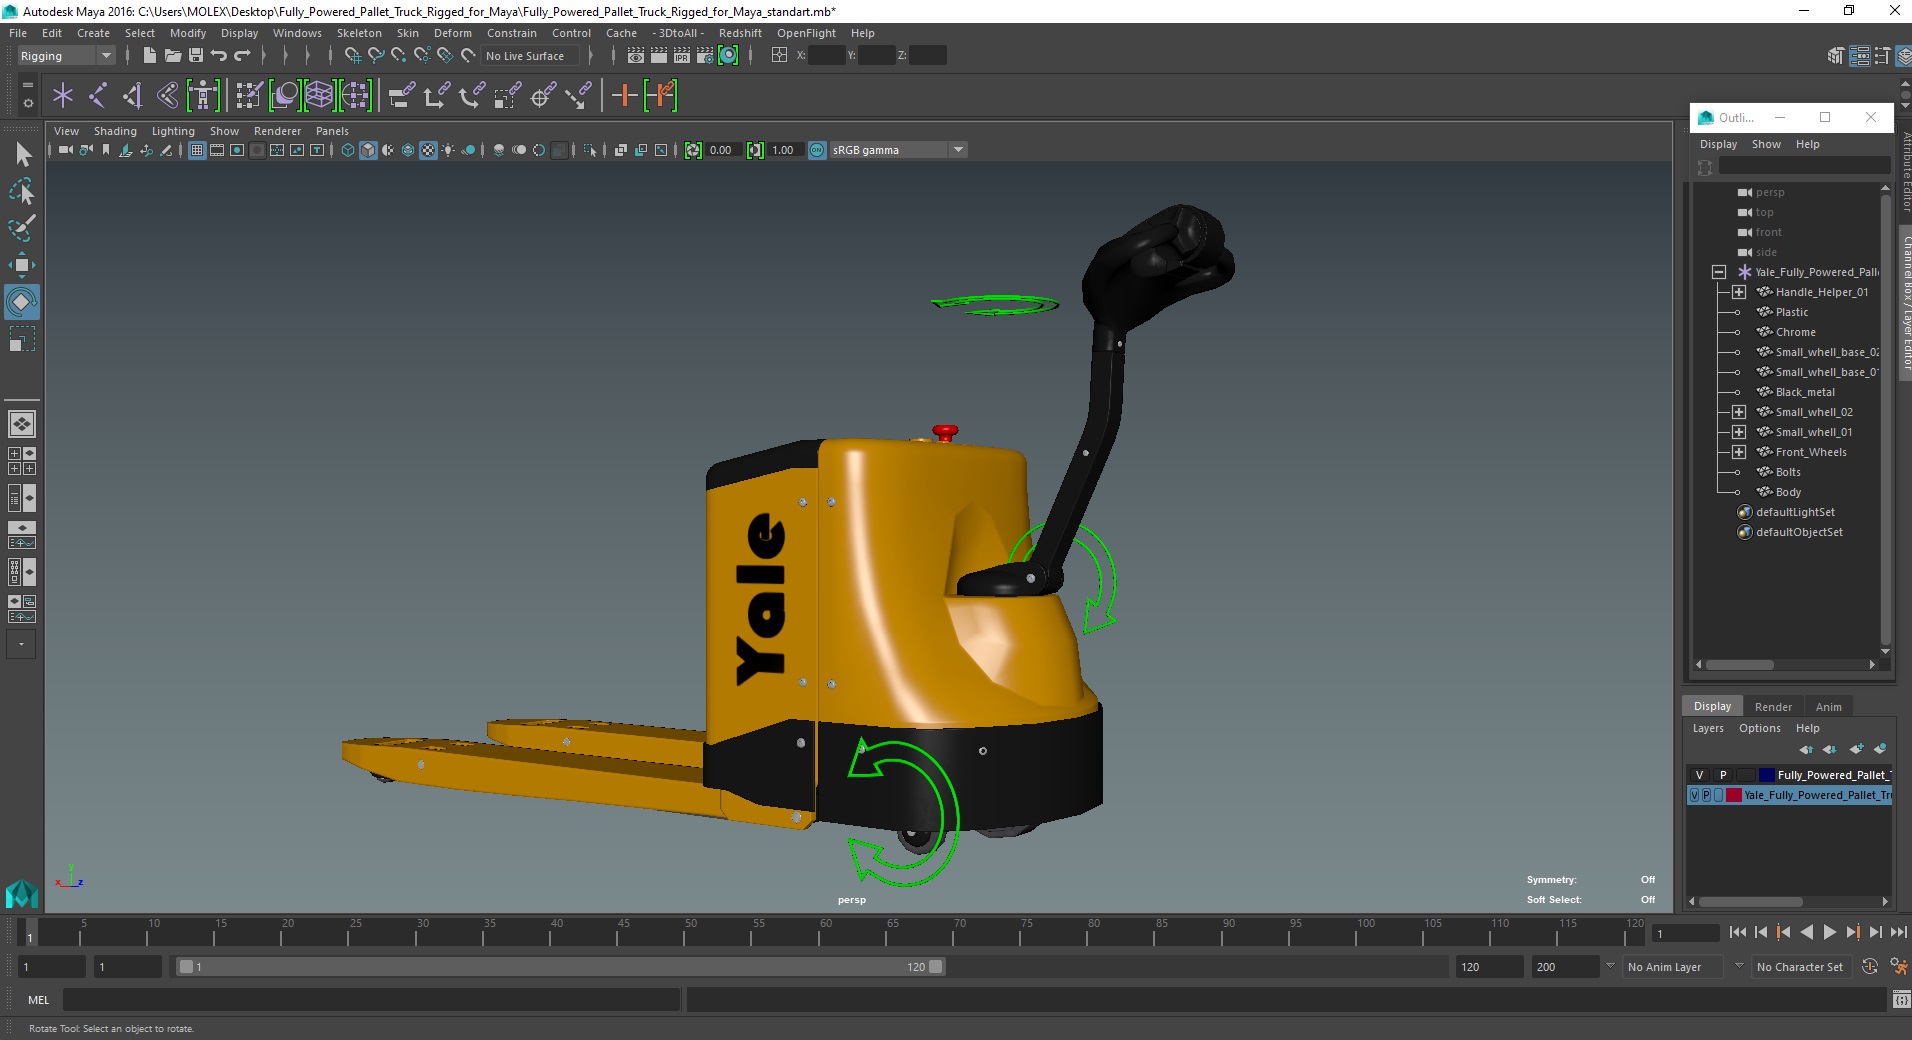Activate the Move tool in toolbox
This screenshot has width=1912, height=1040.
(22, 265)
